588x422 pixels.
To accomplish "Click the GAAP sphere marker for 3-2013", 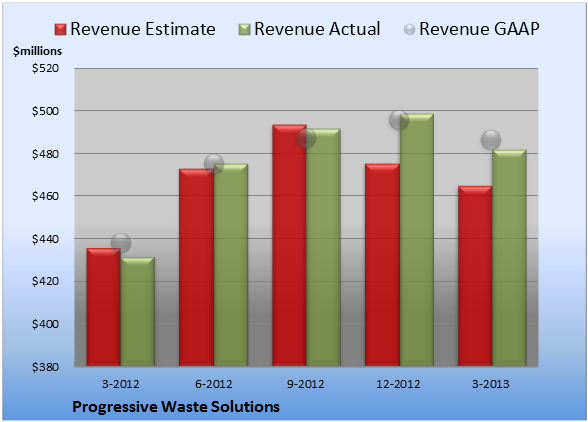I will pyautogui.click(x=491, y=140).
